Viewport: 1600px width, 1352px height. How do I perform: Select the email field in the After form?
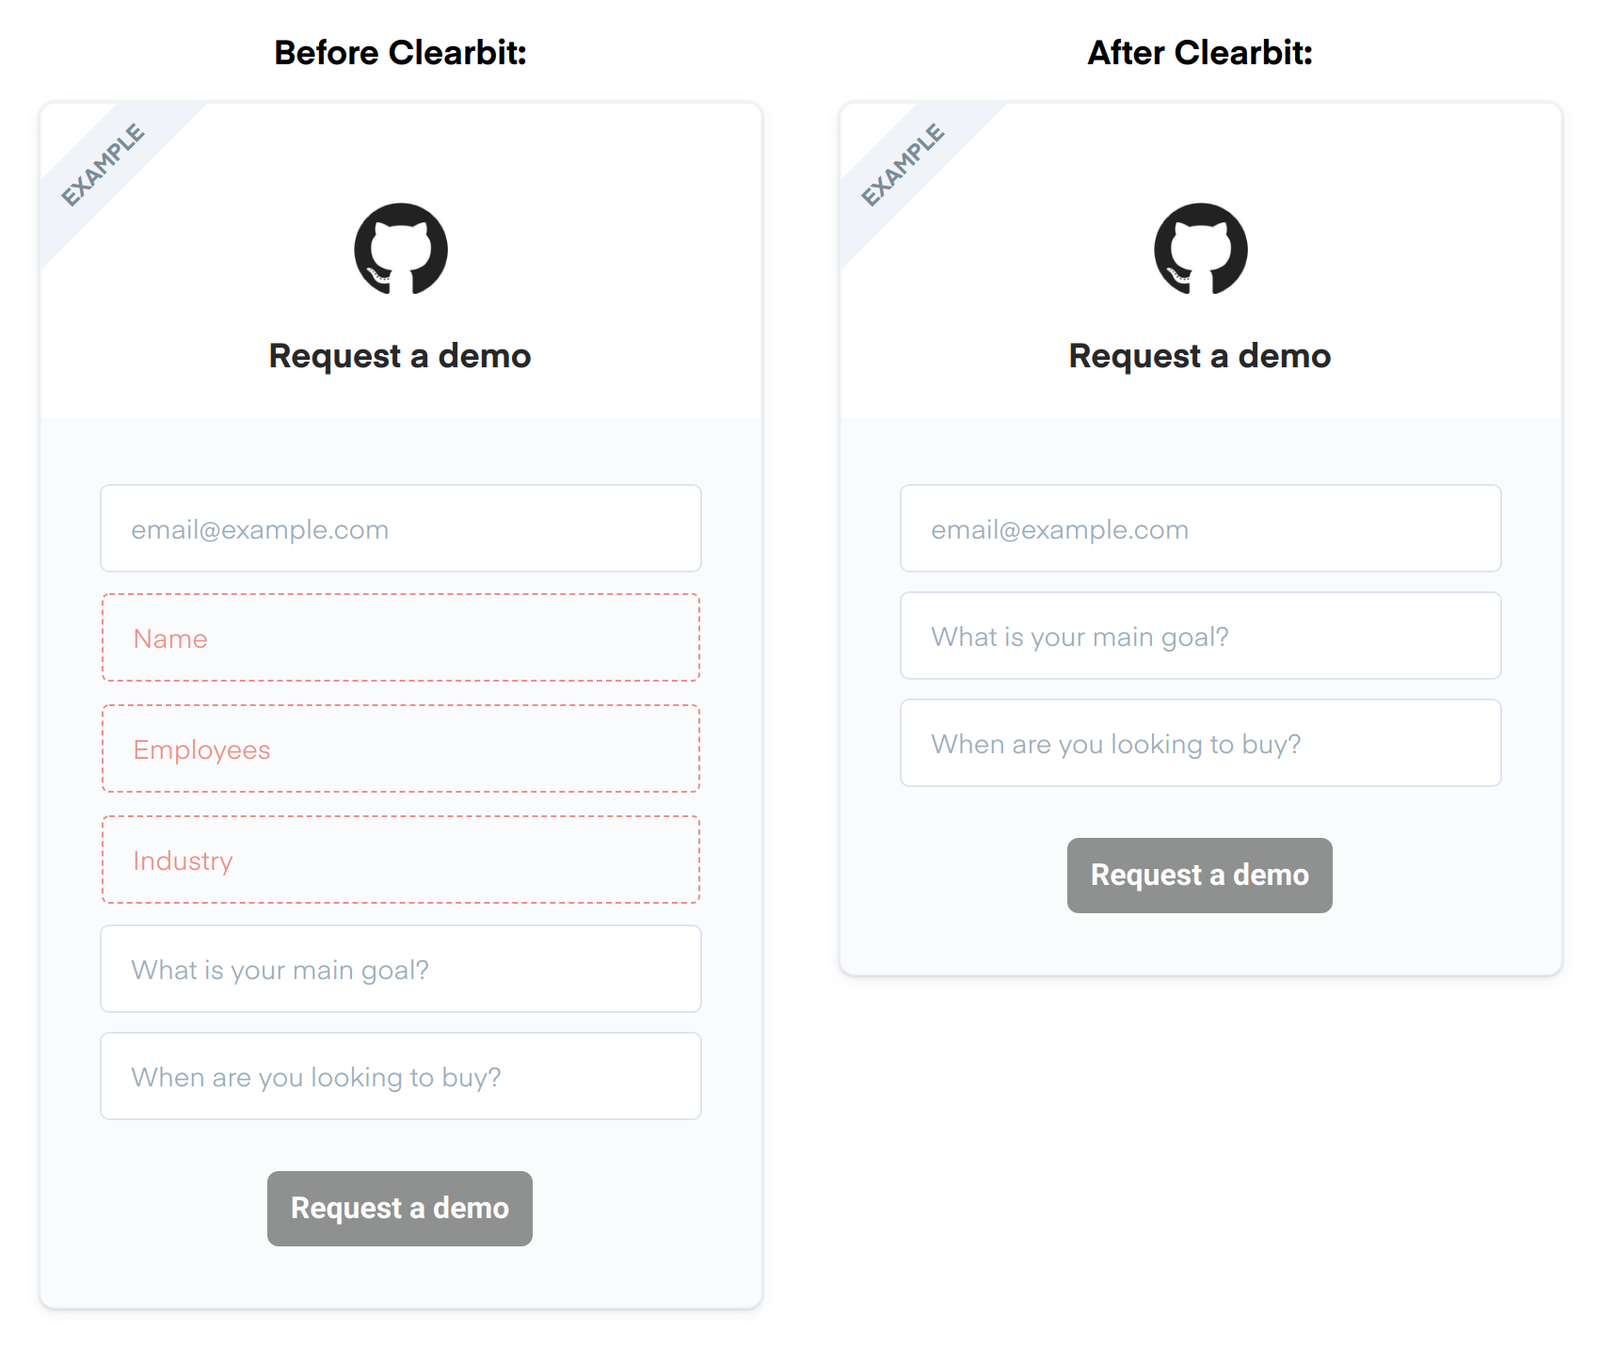pyautogui.click(x=1200, y=529)
